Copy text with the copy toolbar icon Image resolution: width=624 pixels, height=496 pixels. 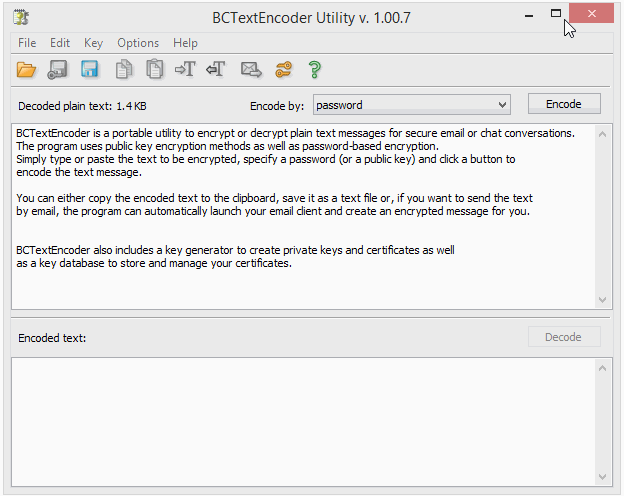tap(124, 69)
